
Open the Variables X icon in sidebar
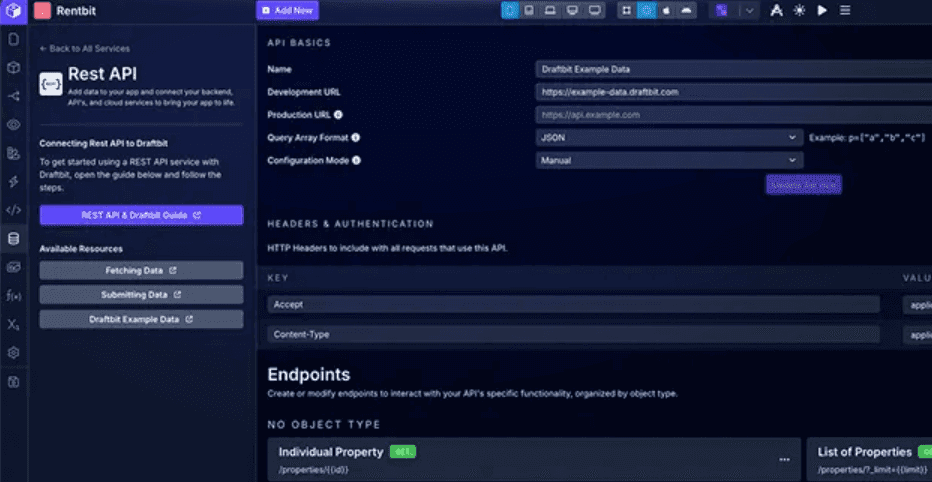point(13,325)
